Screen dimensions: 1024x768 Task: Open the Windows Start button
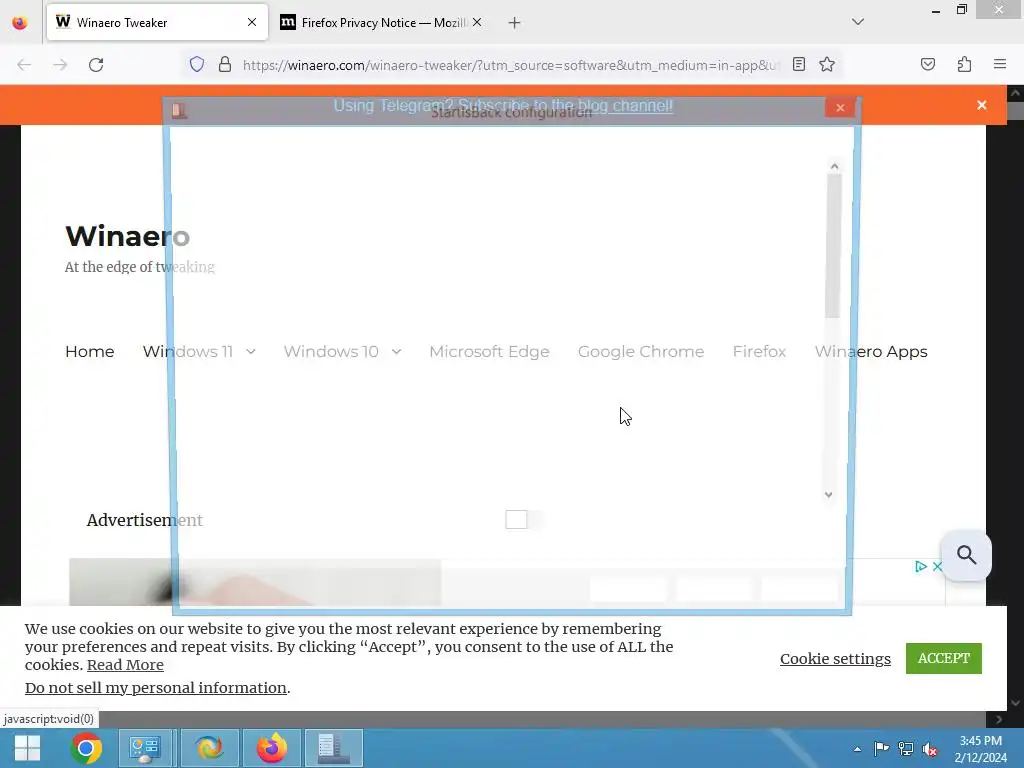27,748
